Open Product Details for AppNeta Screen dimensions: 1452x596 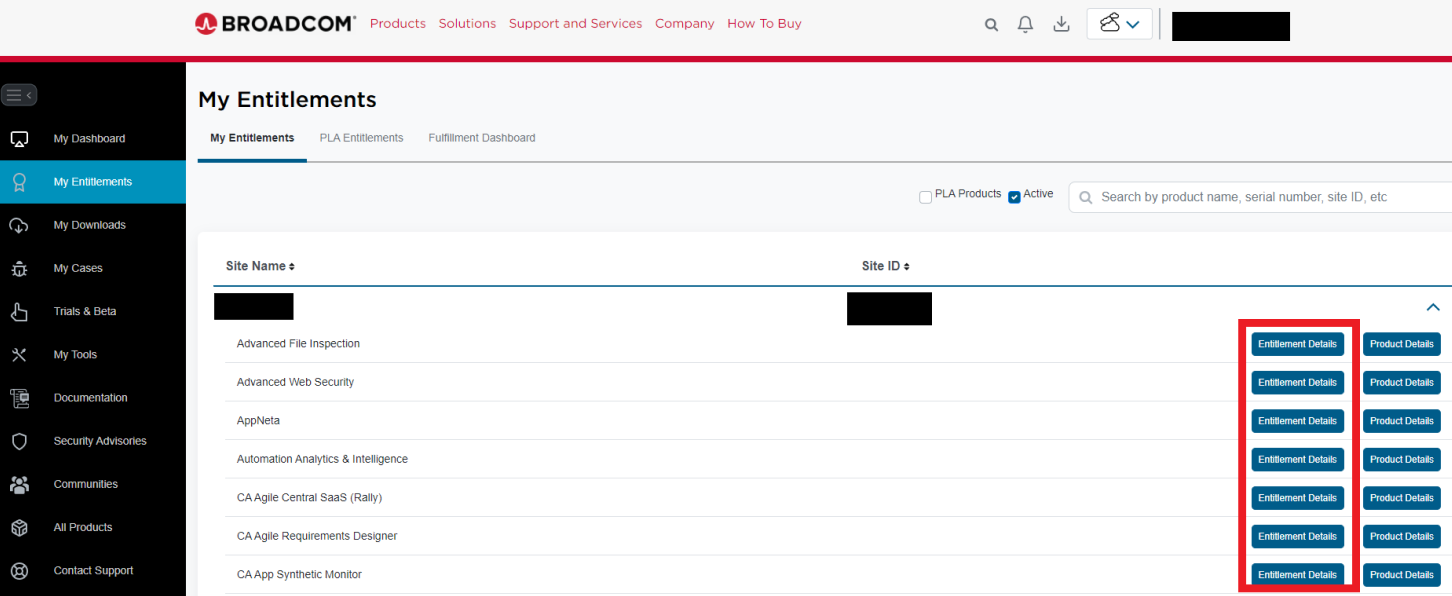[1402, 421]
